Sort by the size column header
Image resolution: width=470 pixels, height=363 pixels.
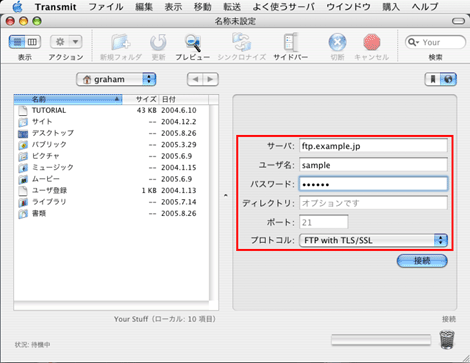(x=141, y=99)
